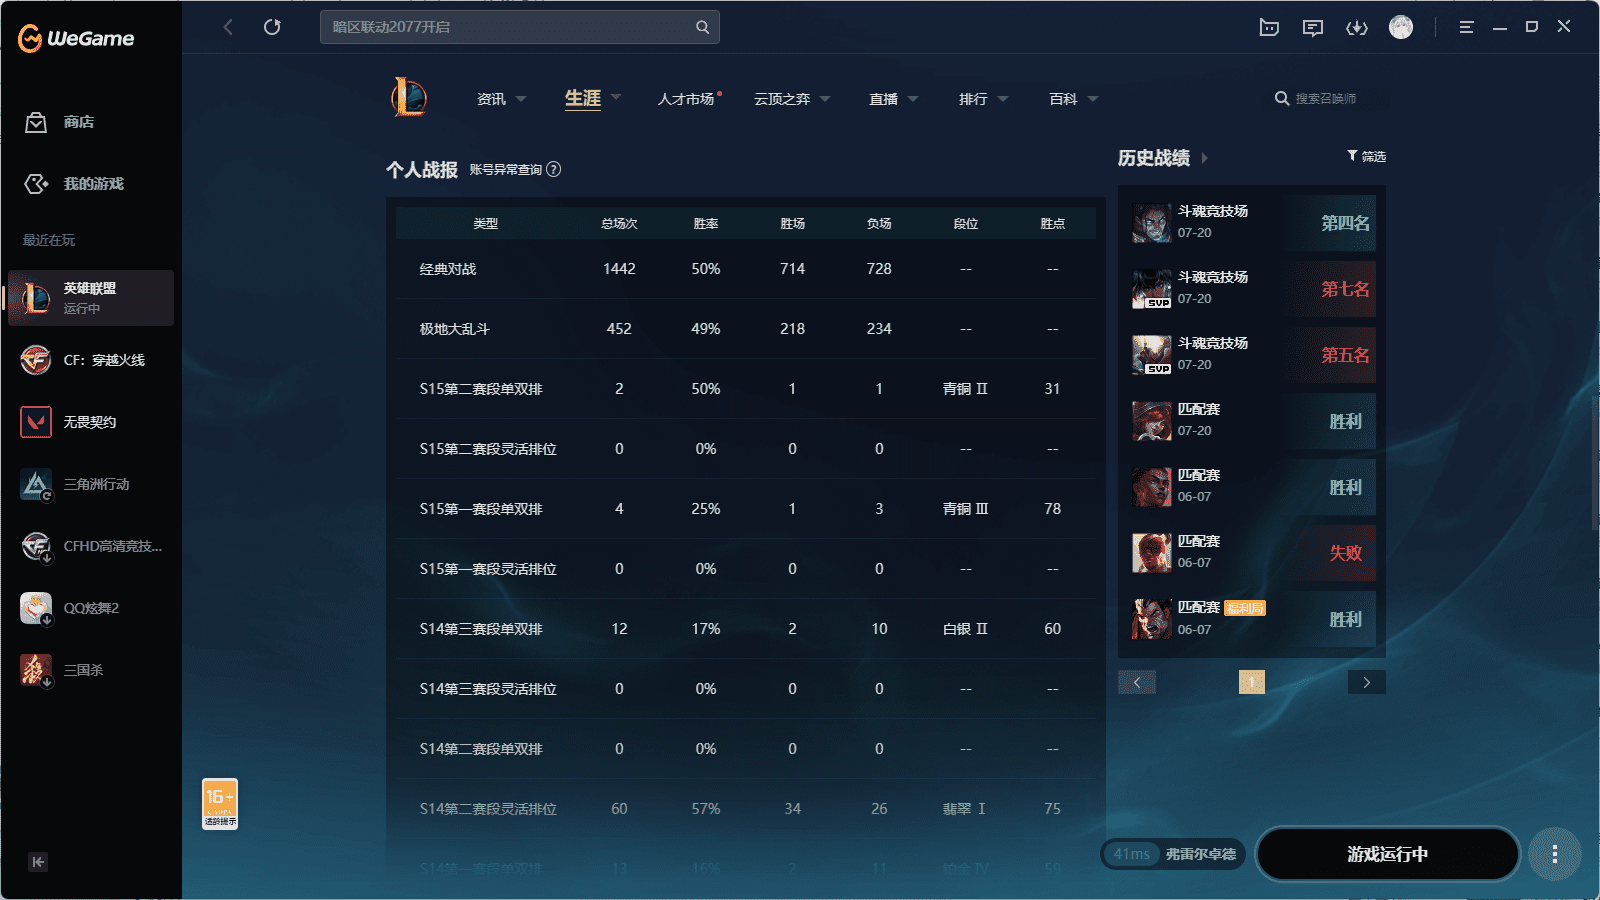Expand the 云顶之弈 dropdown menu
The image size is (1600, 900).
click(792, 99)
